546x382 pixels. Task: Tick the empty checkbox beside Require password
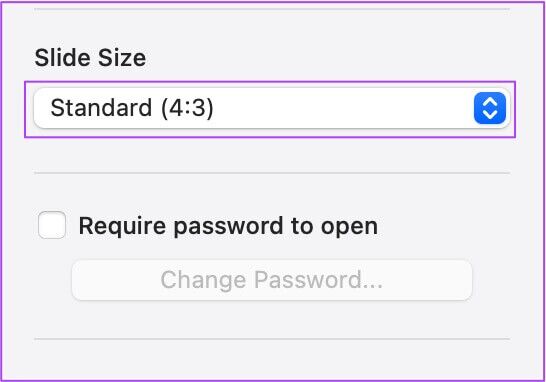(x=52, y=225)
